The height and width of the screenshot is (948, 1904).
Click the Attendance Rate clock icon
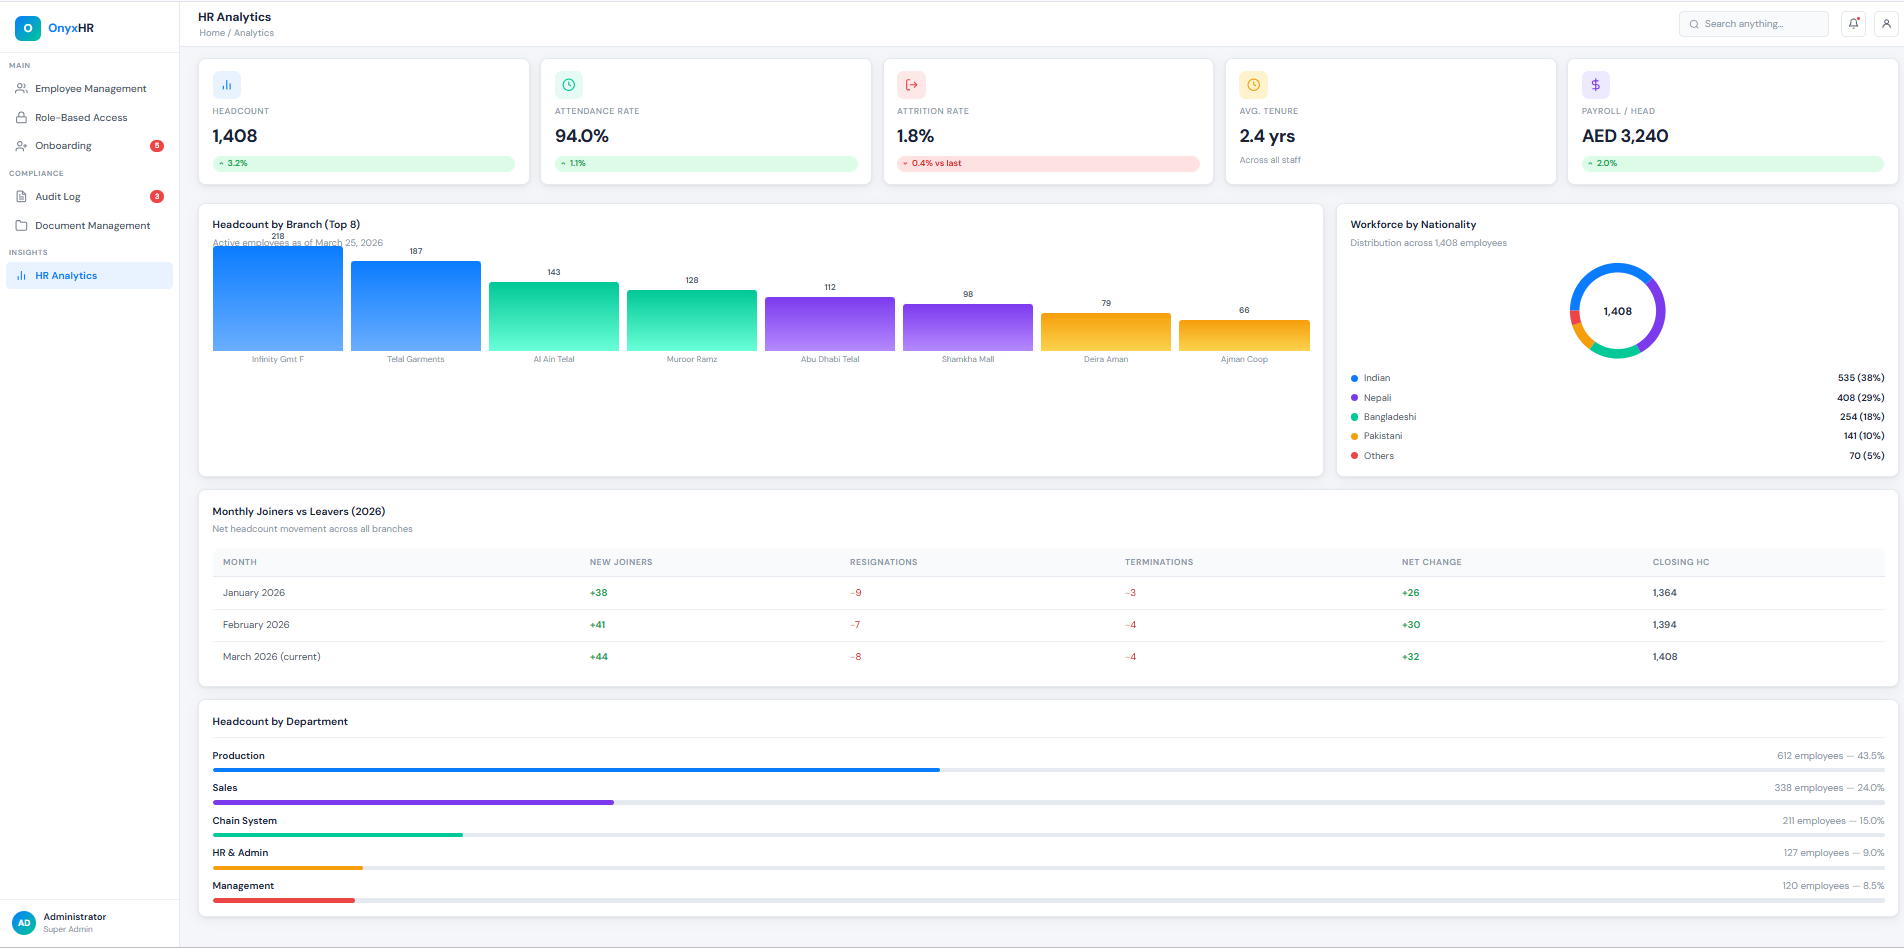pos(568,84)
